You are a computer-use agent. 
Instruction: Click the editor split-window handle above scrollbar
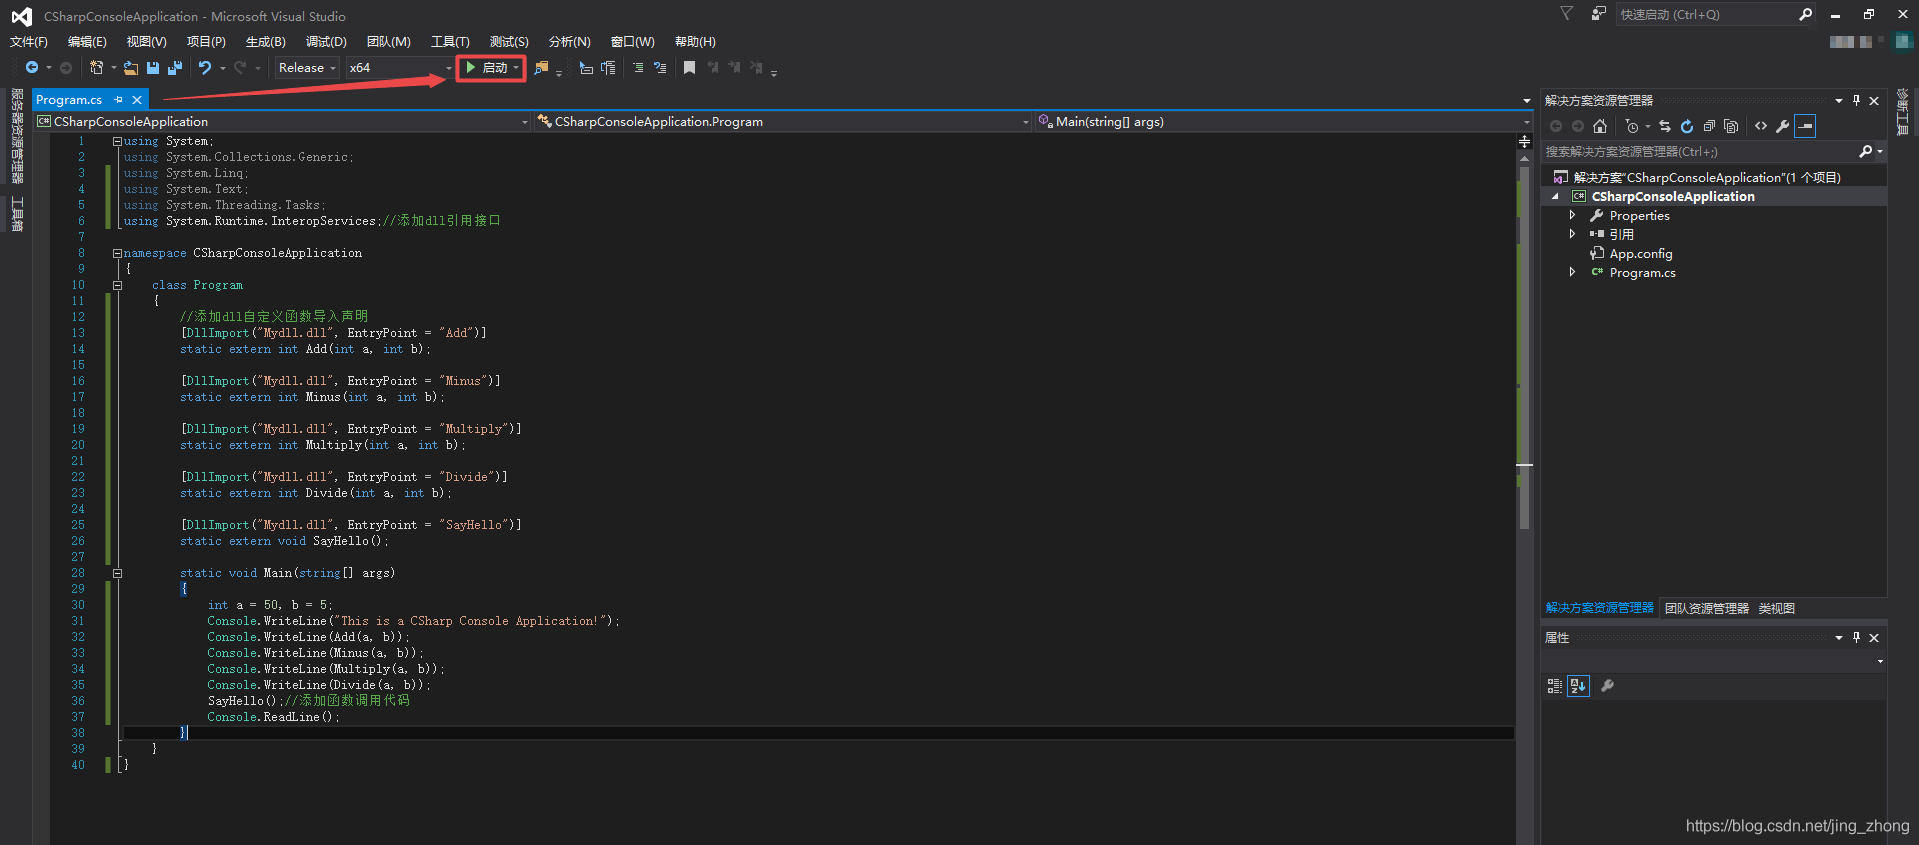coord(1525,142)
